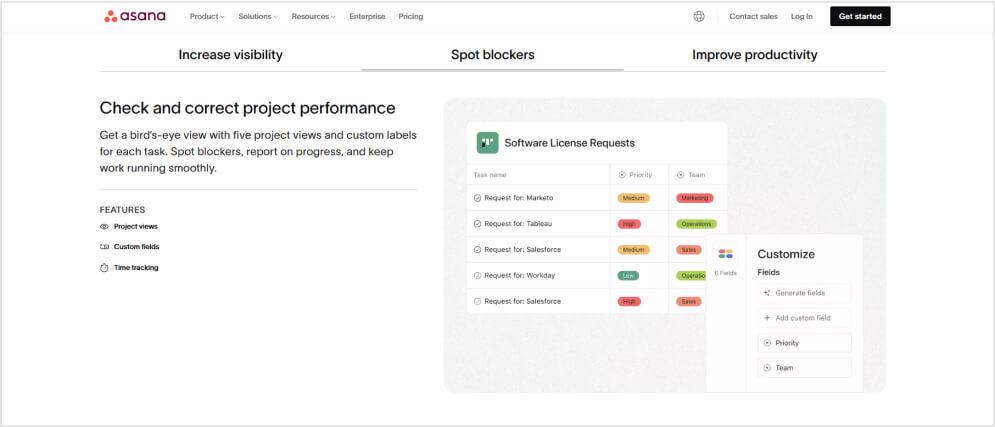This screenshot has width=995, height=427.
Task: Check the High-priority Request for: Salesforce task
Action: (478, 301)
